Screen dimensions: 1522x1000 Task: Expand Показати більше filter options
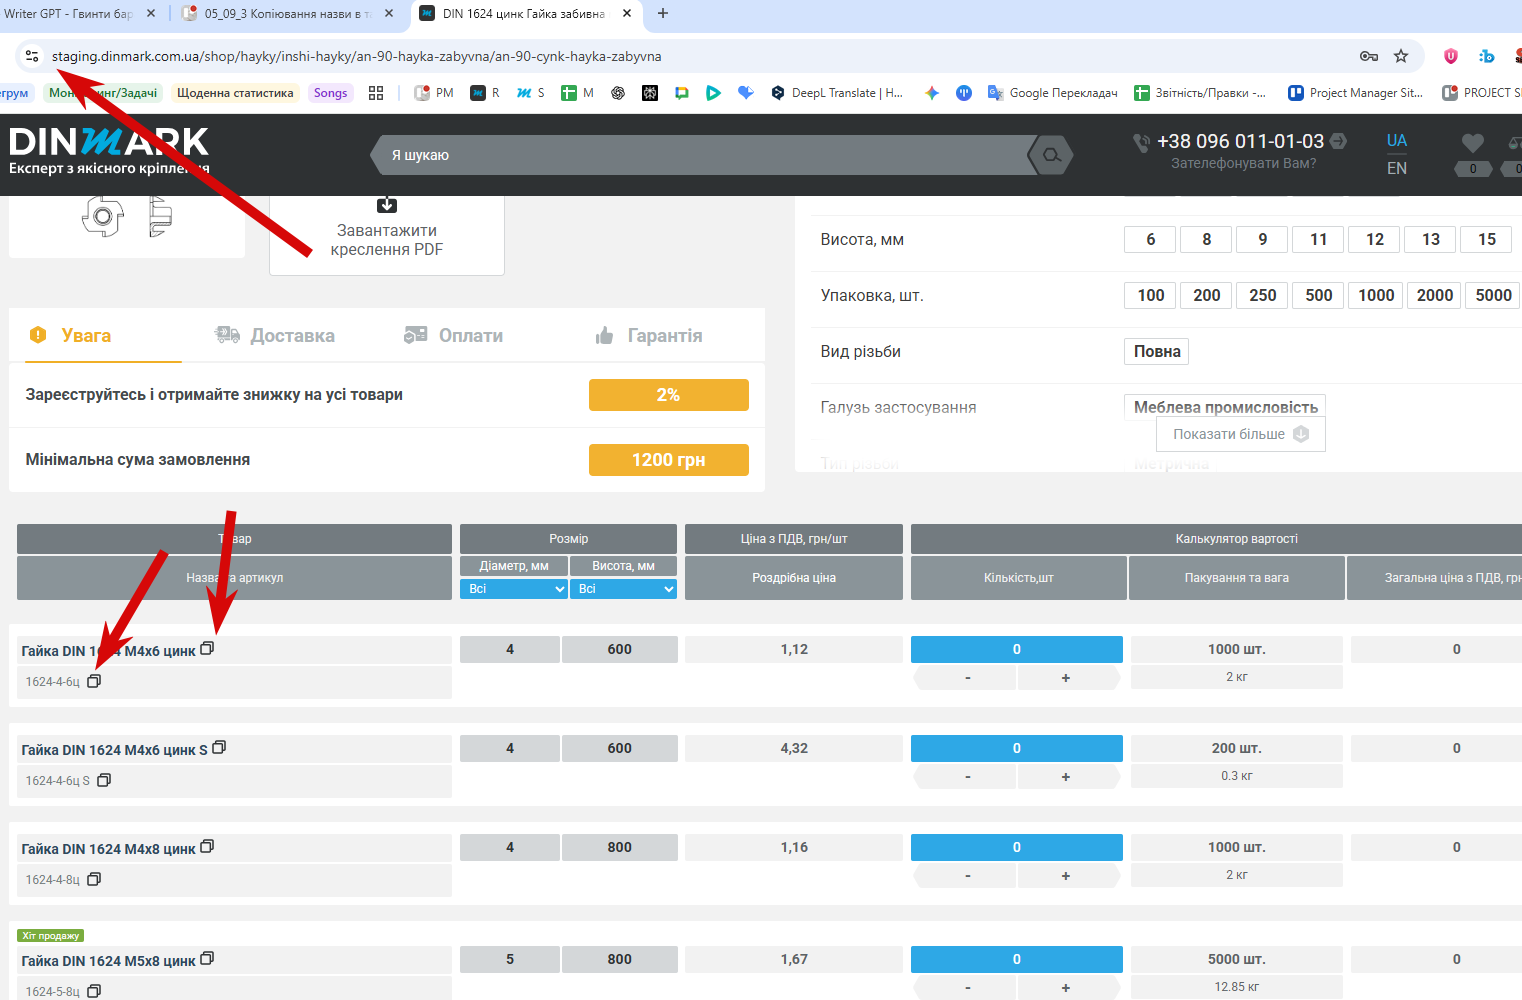tap(1241, 434)
